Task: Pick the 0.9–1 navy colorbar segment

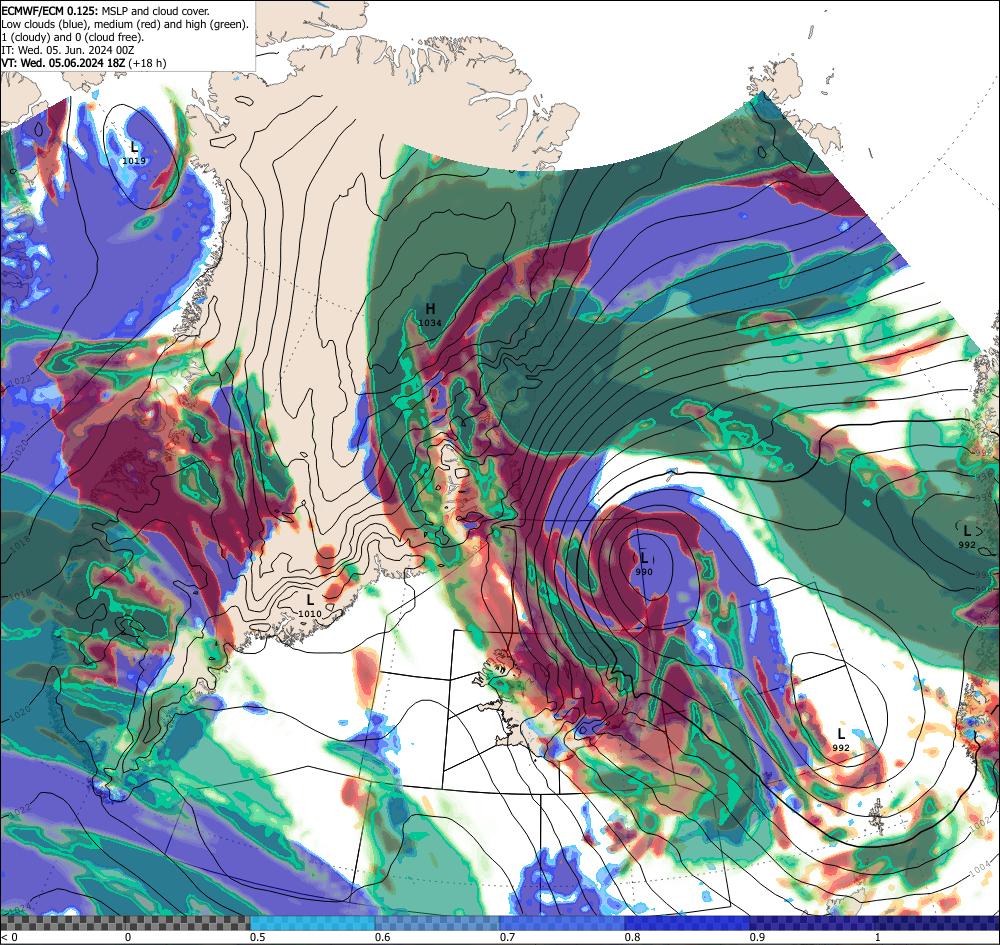Action: click(x=874, y=922)
